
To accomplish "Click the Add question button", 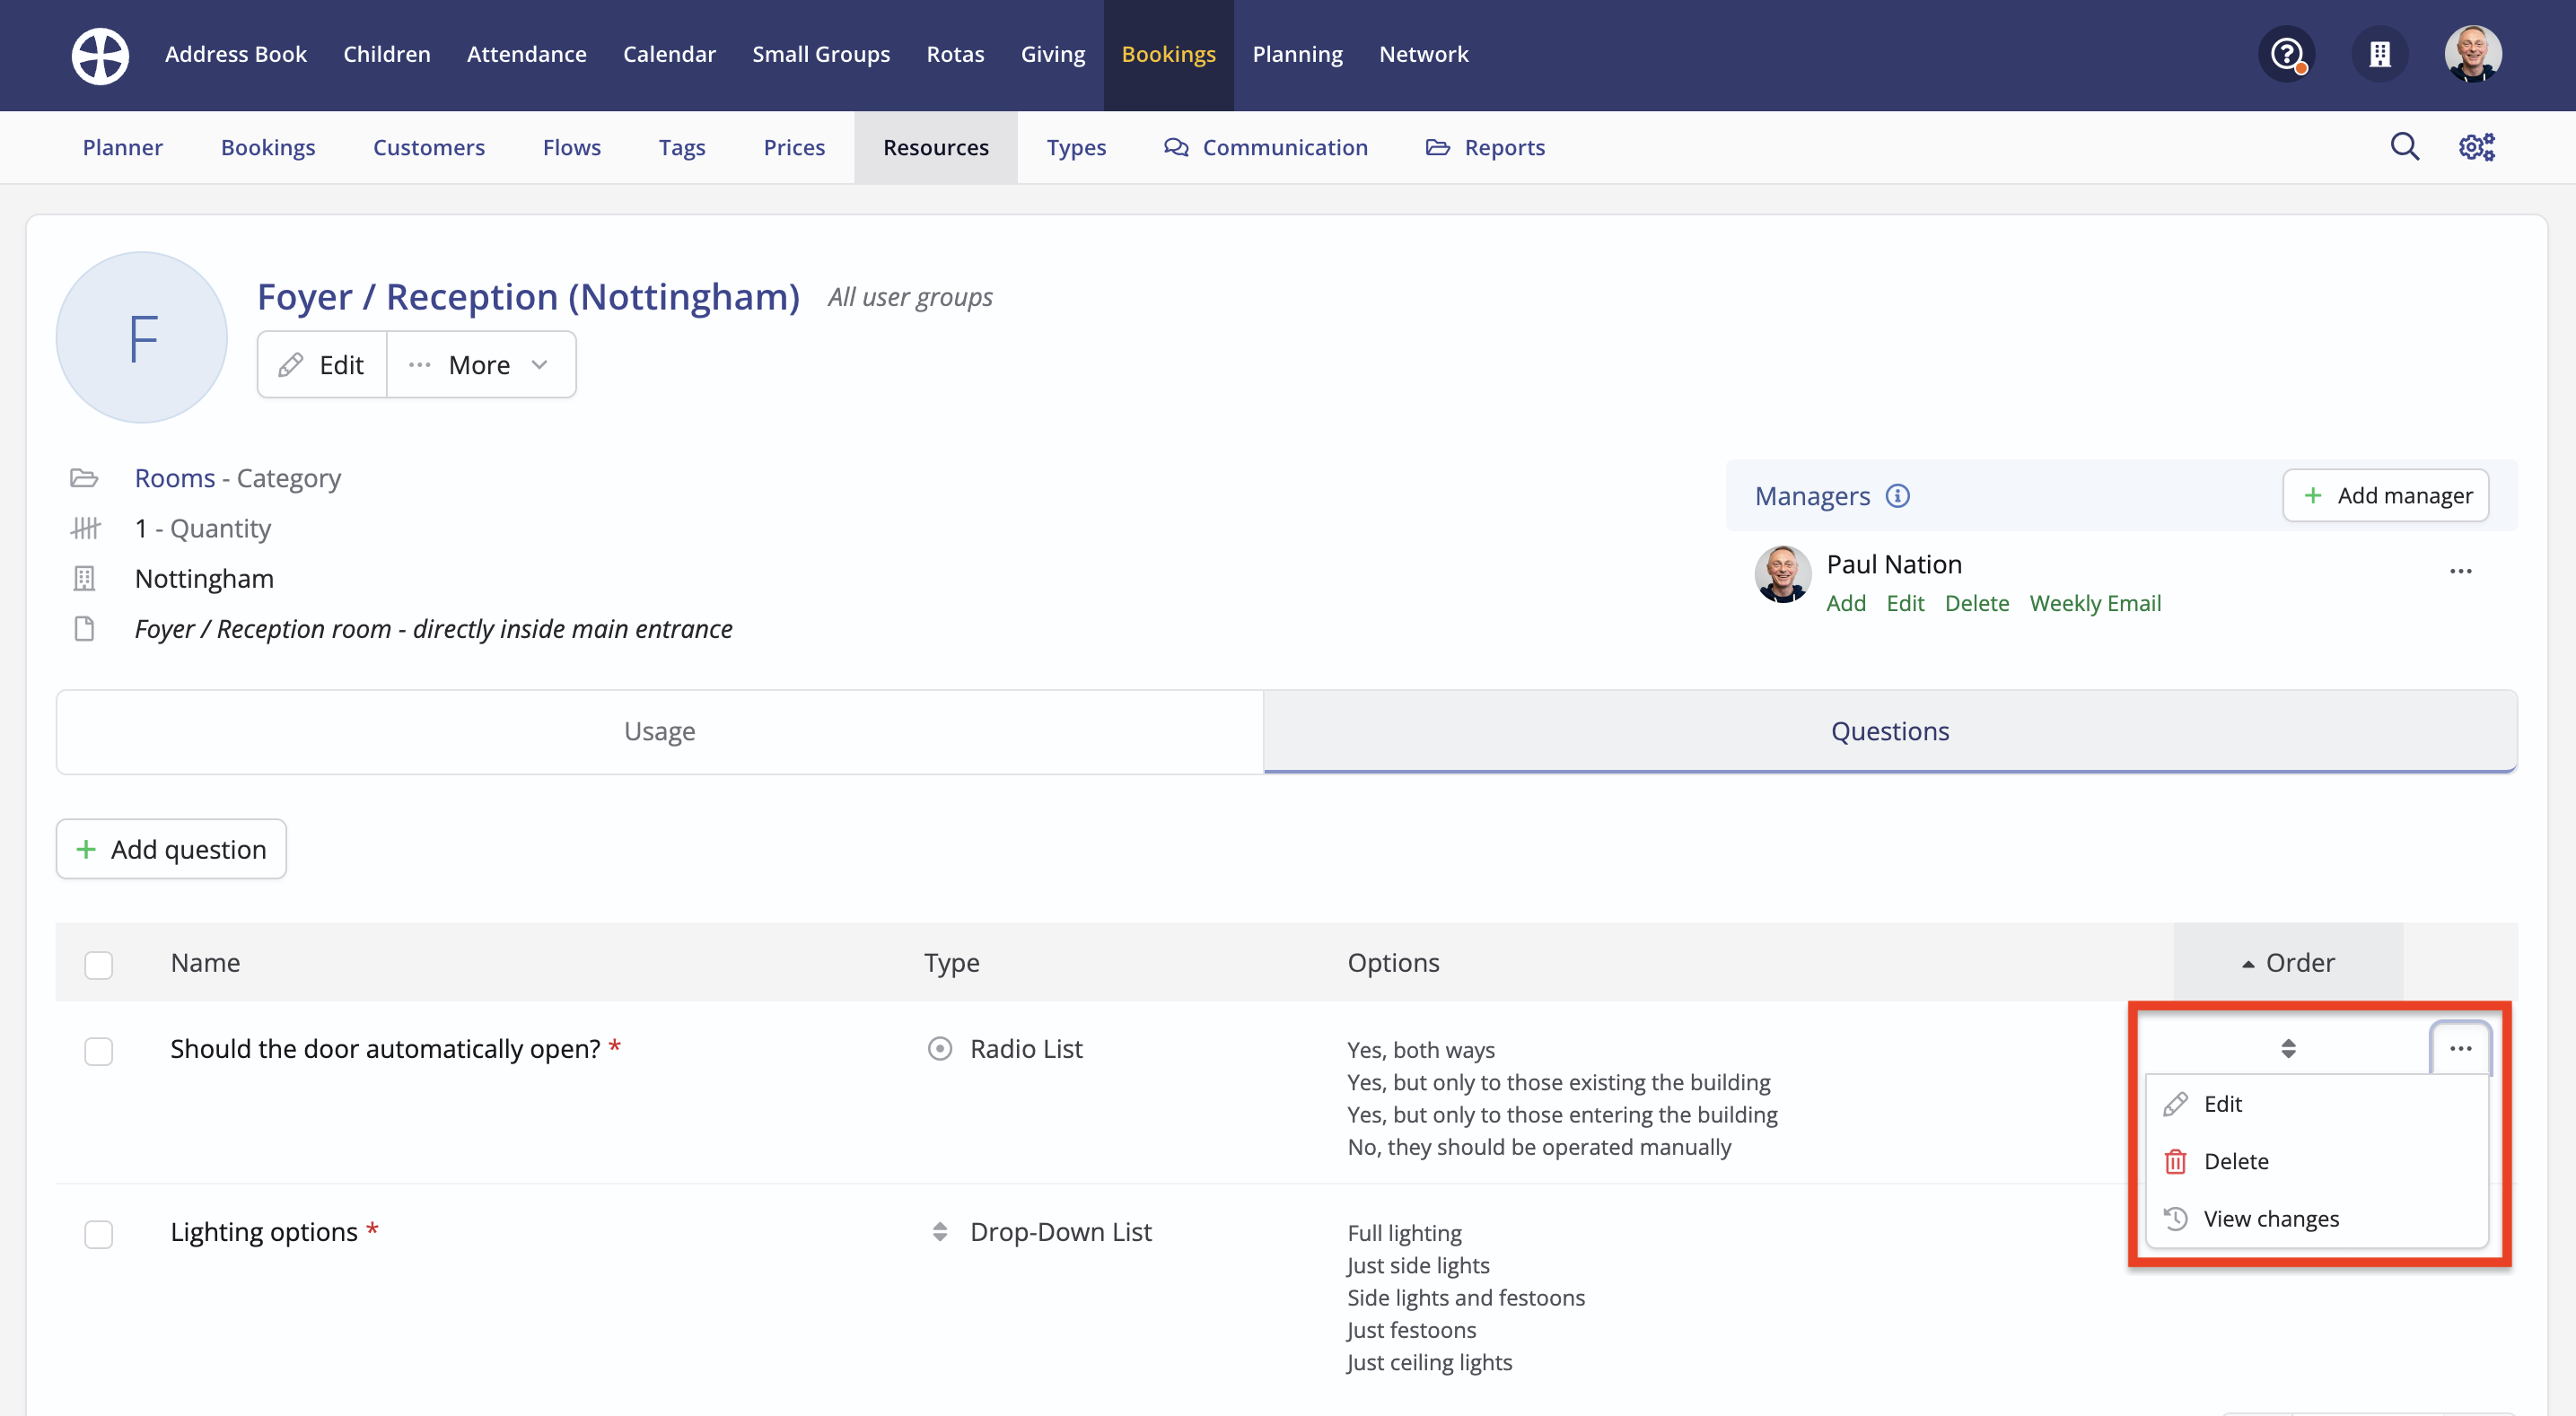I will (x=171, y=849).
